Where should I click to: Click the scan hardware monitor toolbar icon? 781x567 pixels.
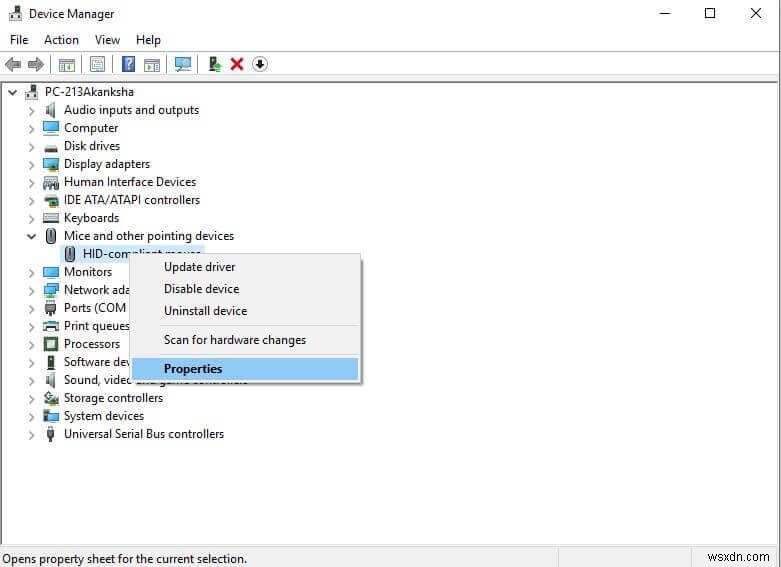tap(183, 64)
